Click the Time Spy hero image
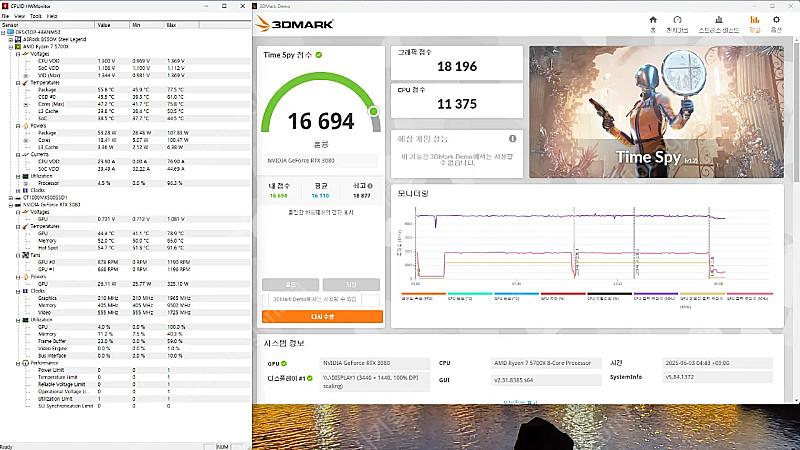 pyautogui.click(x=656, y=112)
